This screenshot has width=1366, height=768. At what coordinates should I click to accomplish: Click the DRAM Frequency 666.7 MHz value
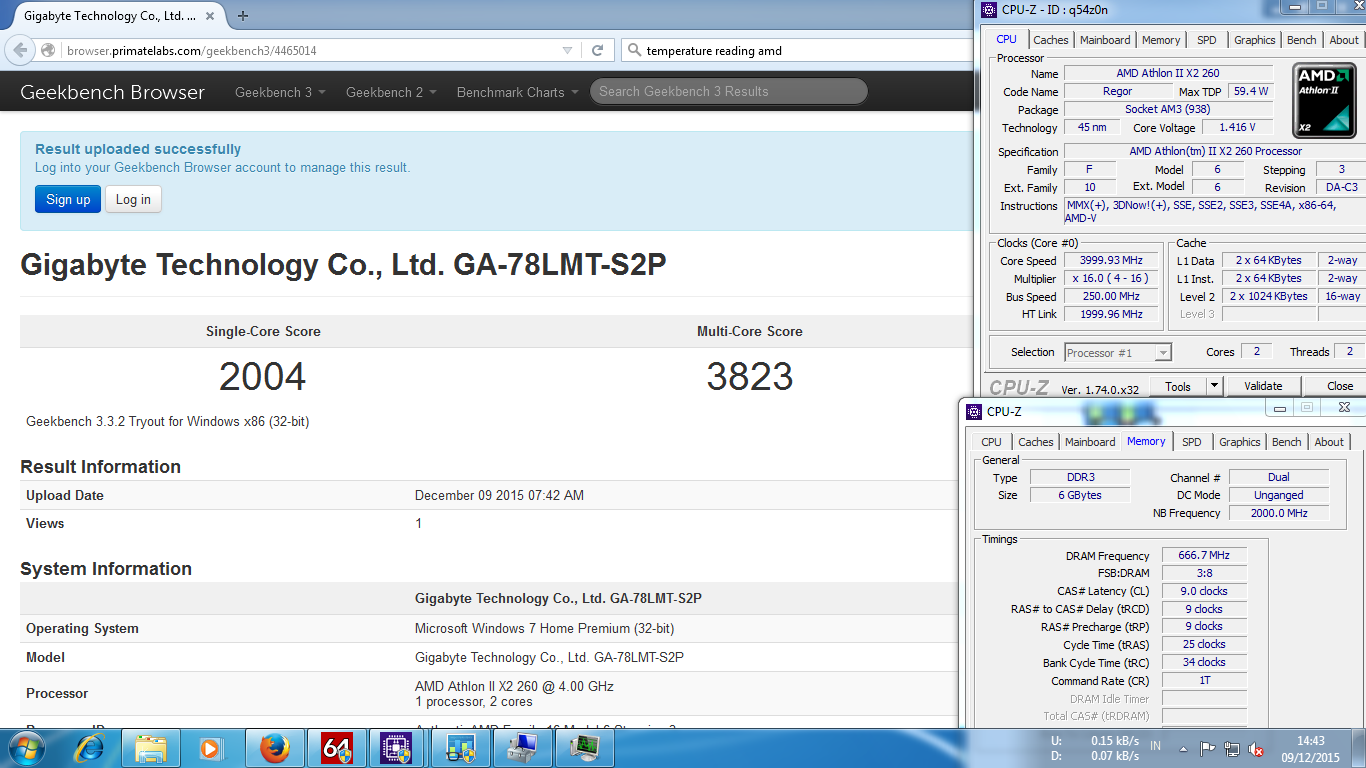(1204, 556)
